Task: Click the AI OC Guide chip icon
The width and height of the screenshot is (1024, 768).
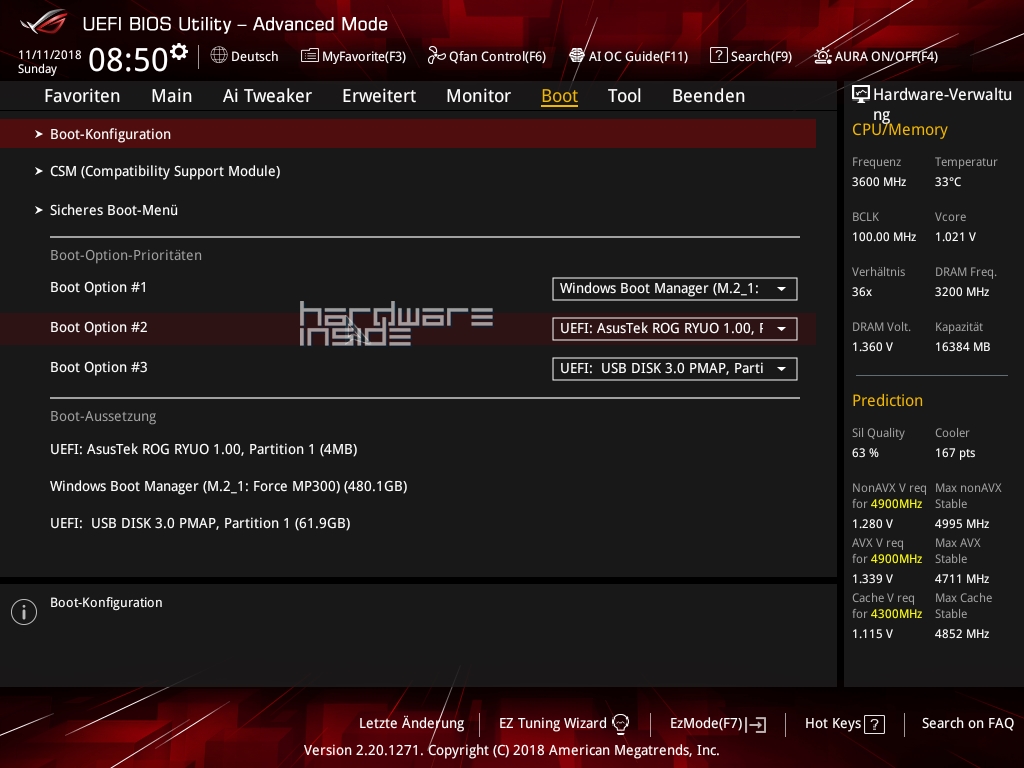Action: (577, 56)
